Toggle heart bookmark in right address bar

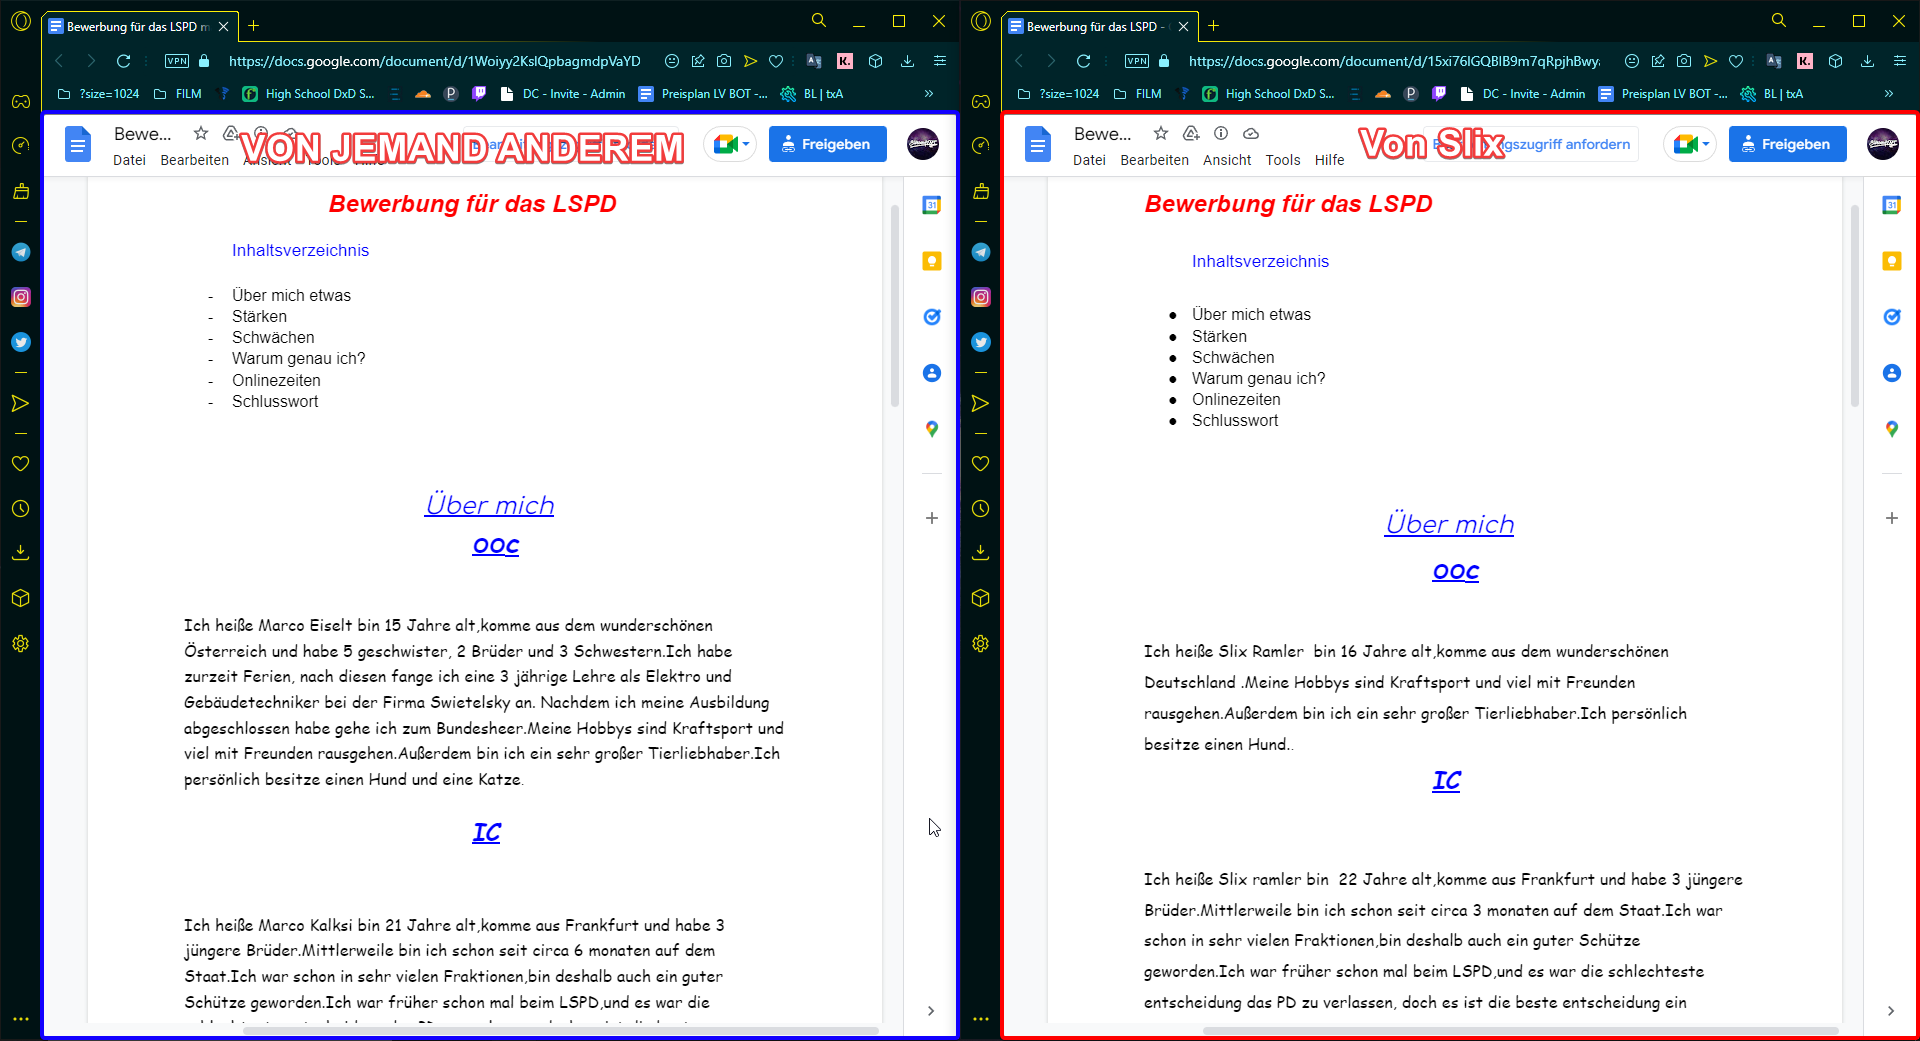coord(1736,61)
